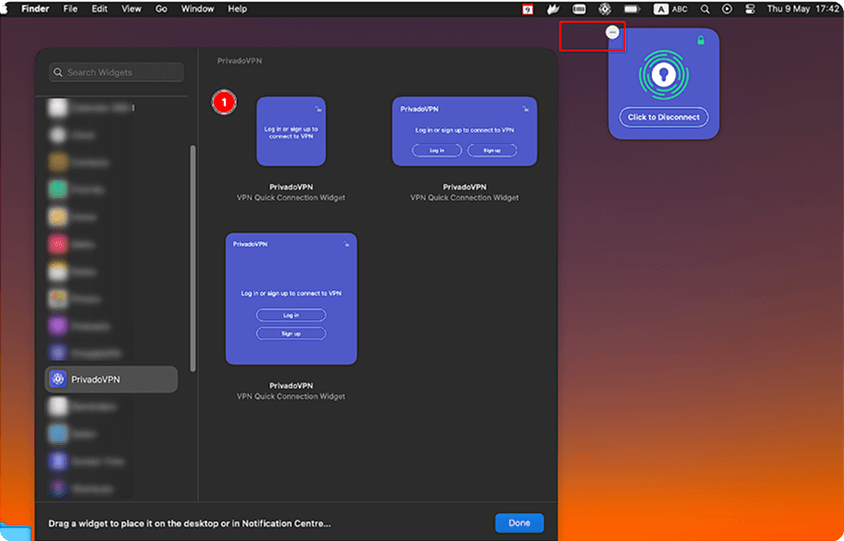This screenshot has height=541, width=844.
Task: Open the Edit menu
Action: (x=100, y=9)
